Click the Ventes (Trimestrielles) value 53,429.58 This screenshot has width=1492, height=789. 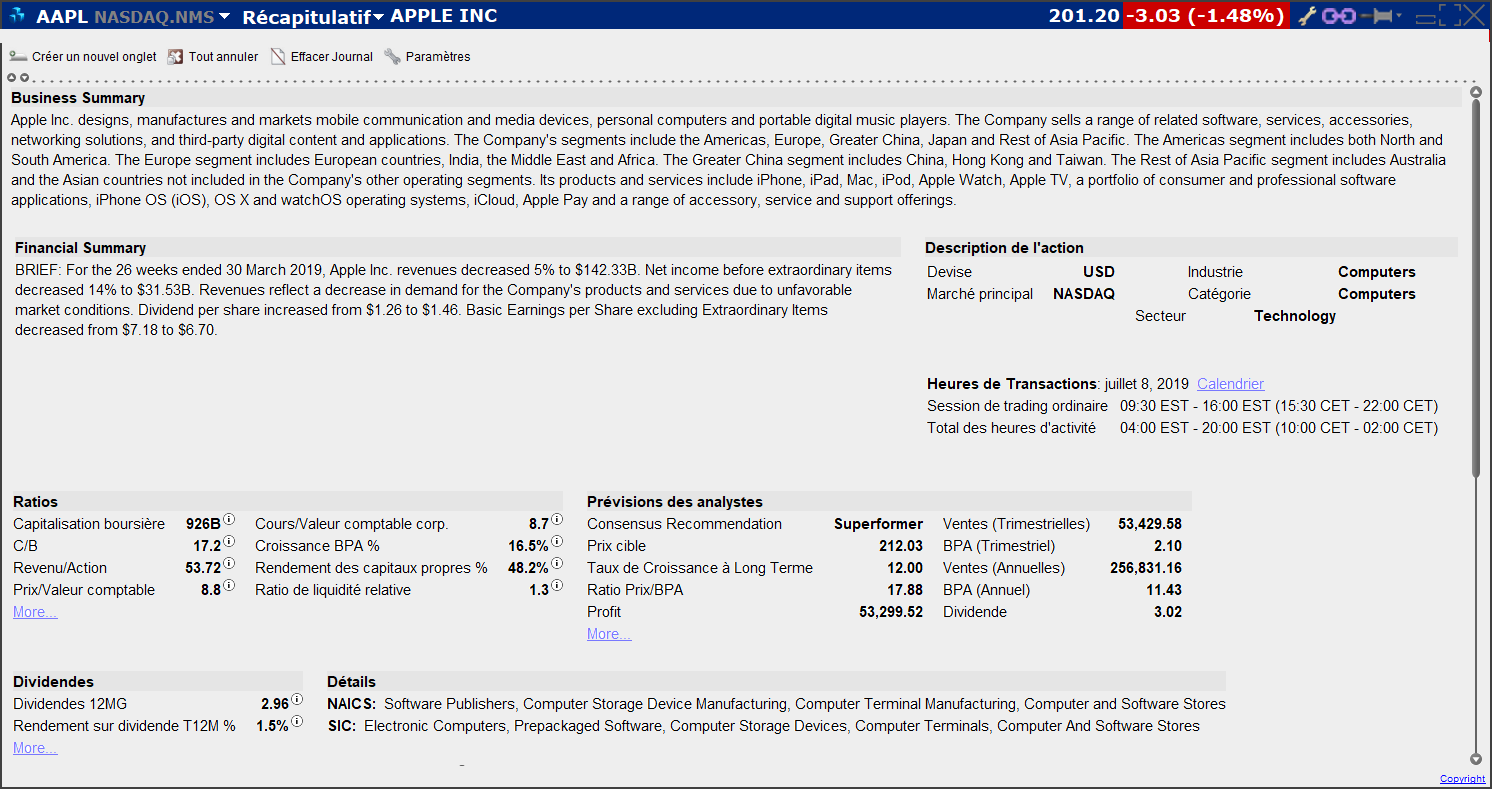(1150, 524)
